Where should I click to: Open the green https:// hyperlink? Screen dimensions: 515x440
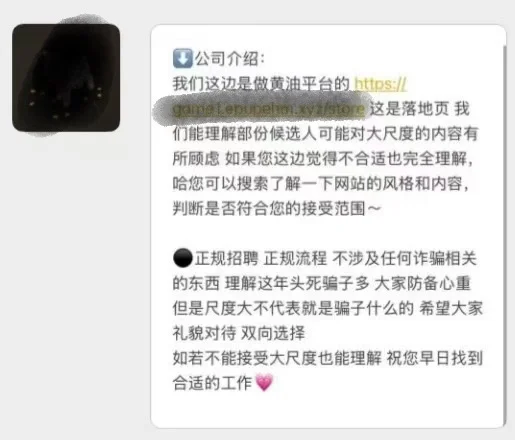380,84
